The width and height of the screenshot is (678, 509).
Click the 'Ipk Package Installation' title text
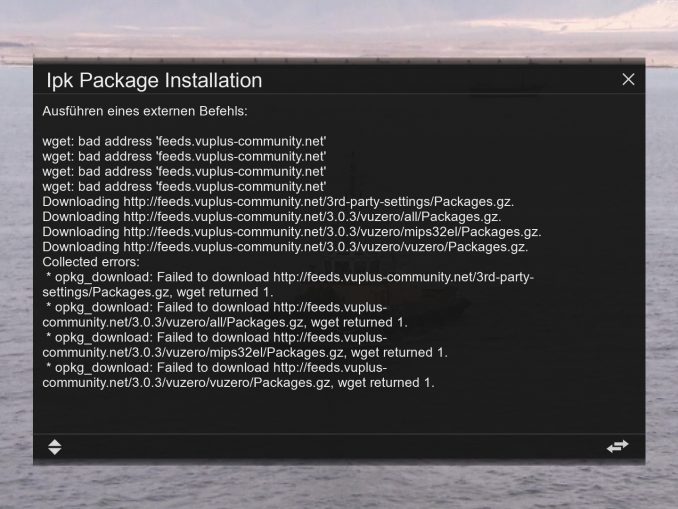point(154,80)
